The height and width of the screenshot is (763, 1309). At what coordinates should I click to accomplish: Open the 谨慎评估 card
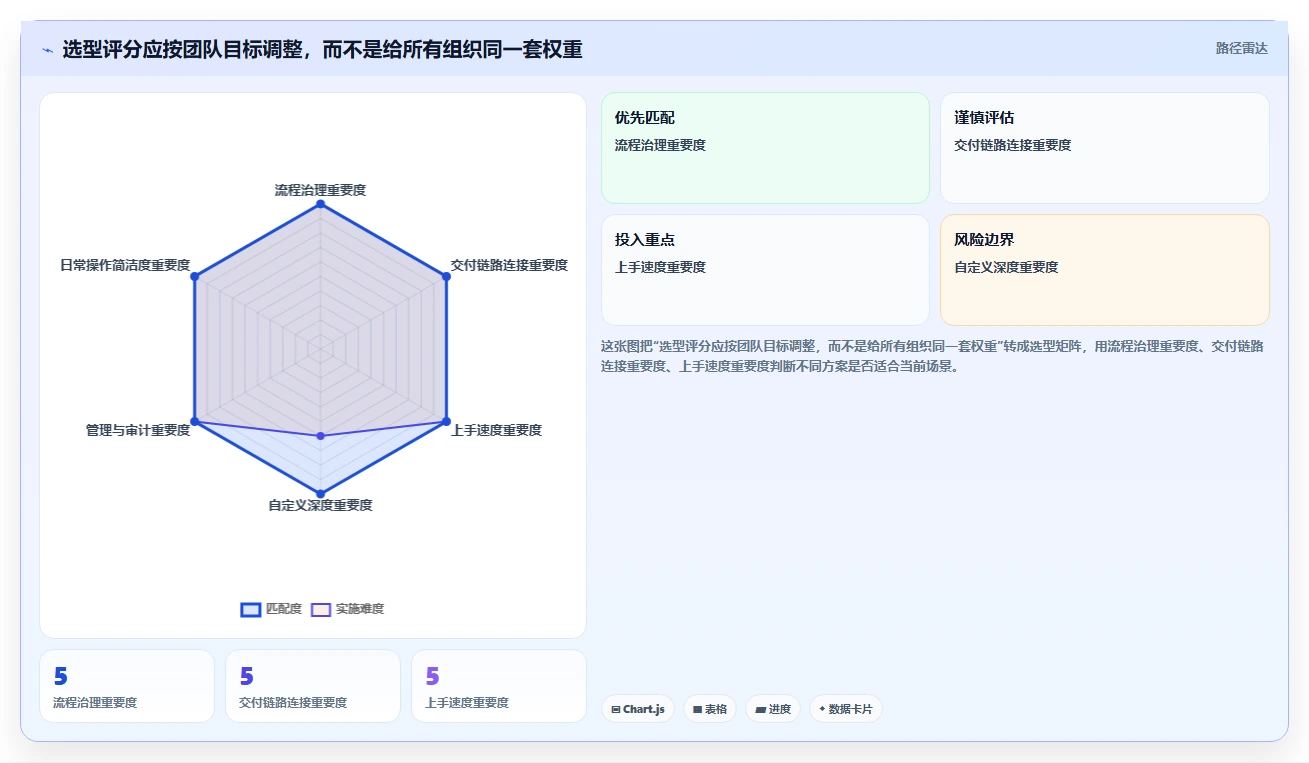[1105, 148]
